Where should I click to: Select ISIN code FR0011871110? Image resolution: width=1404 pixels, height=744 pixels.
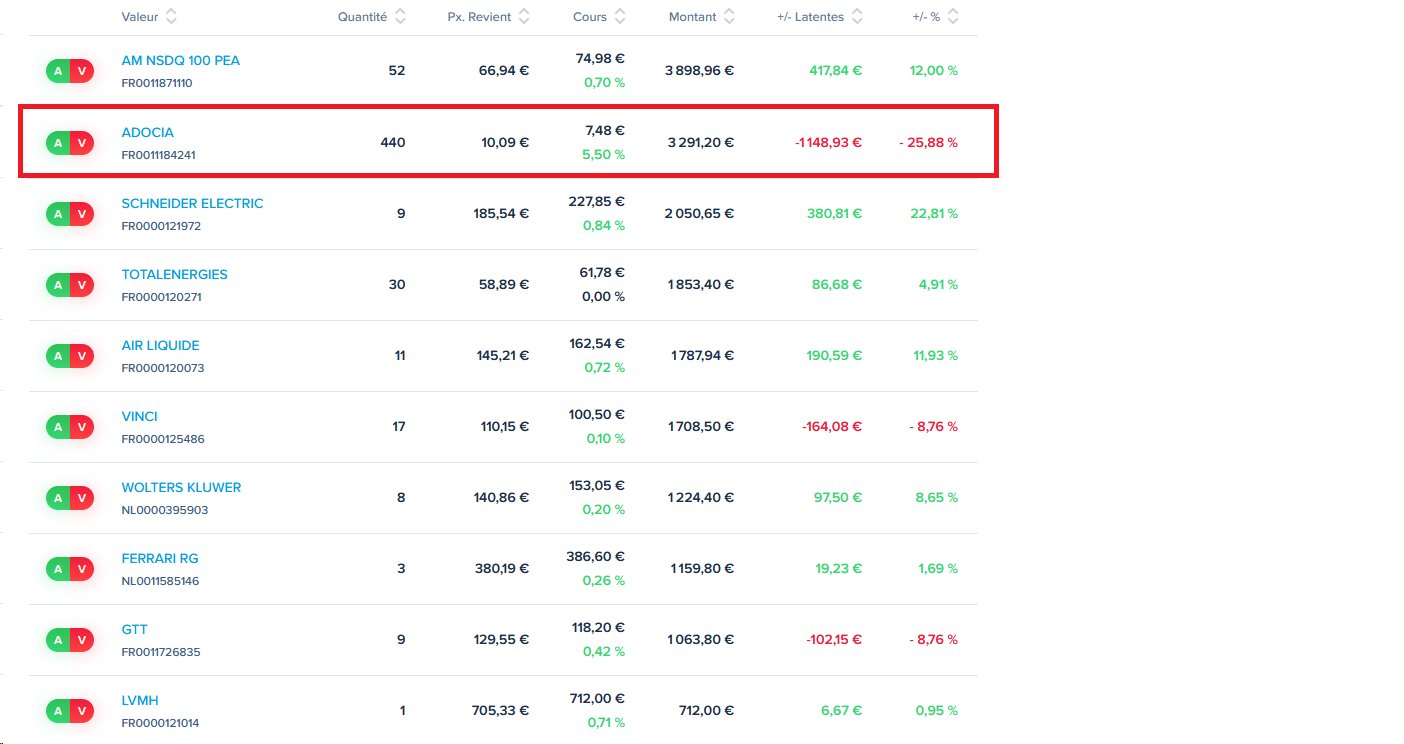click(156, 83)
